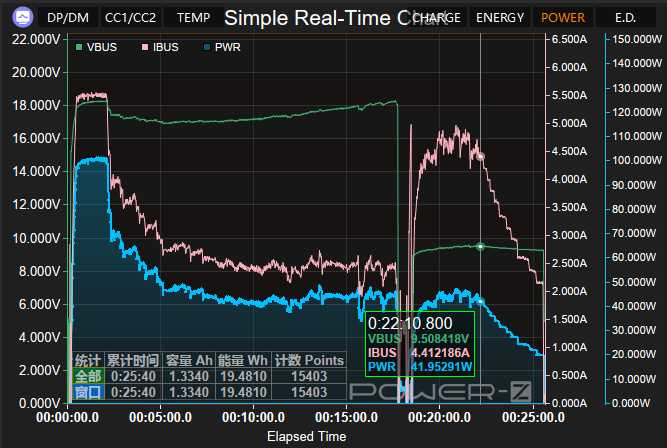Switch to the ENERGY tab
This screenshot has height=448, width=667.
500,17
